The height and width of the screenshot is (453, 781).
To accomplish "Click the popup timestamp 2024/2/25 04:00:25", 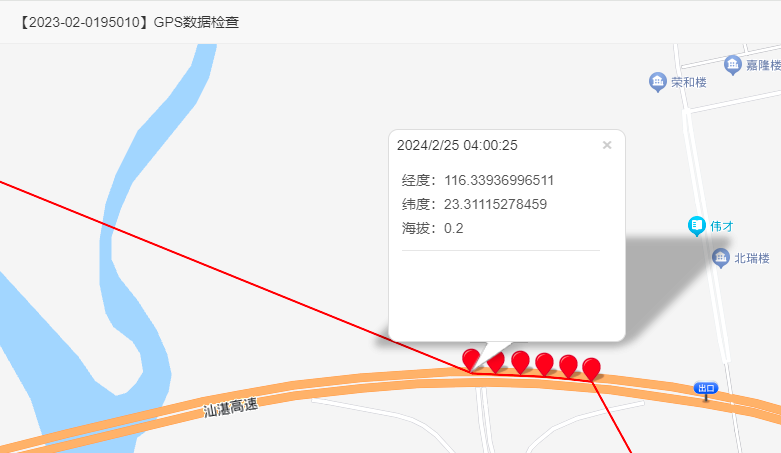I will 457,145.
